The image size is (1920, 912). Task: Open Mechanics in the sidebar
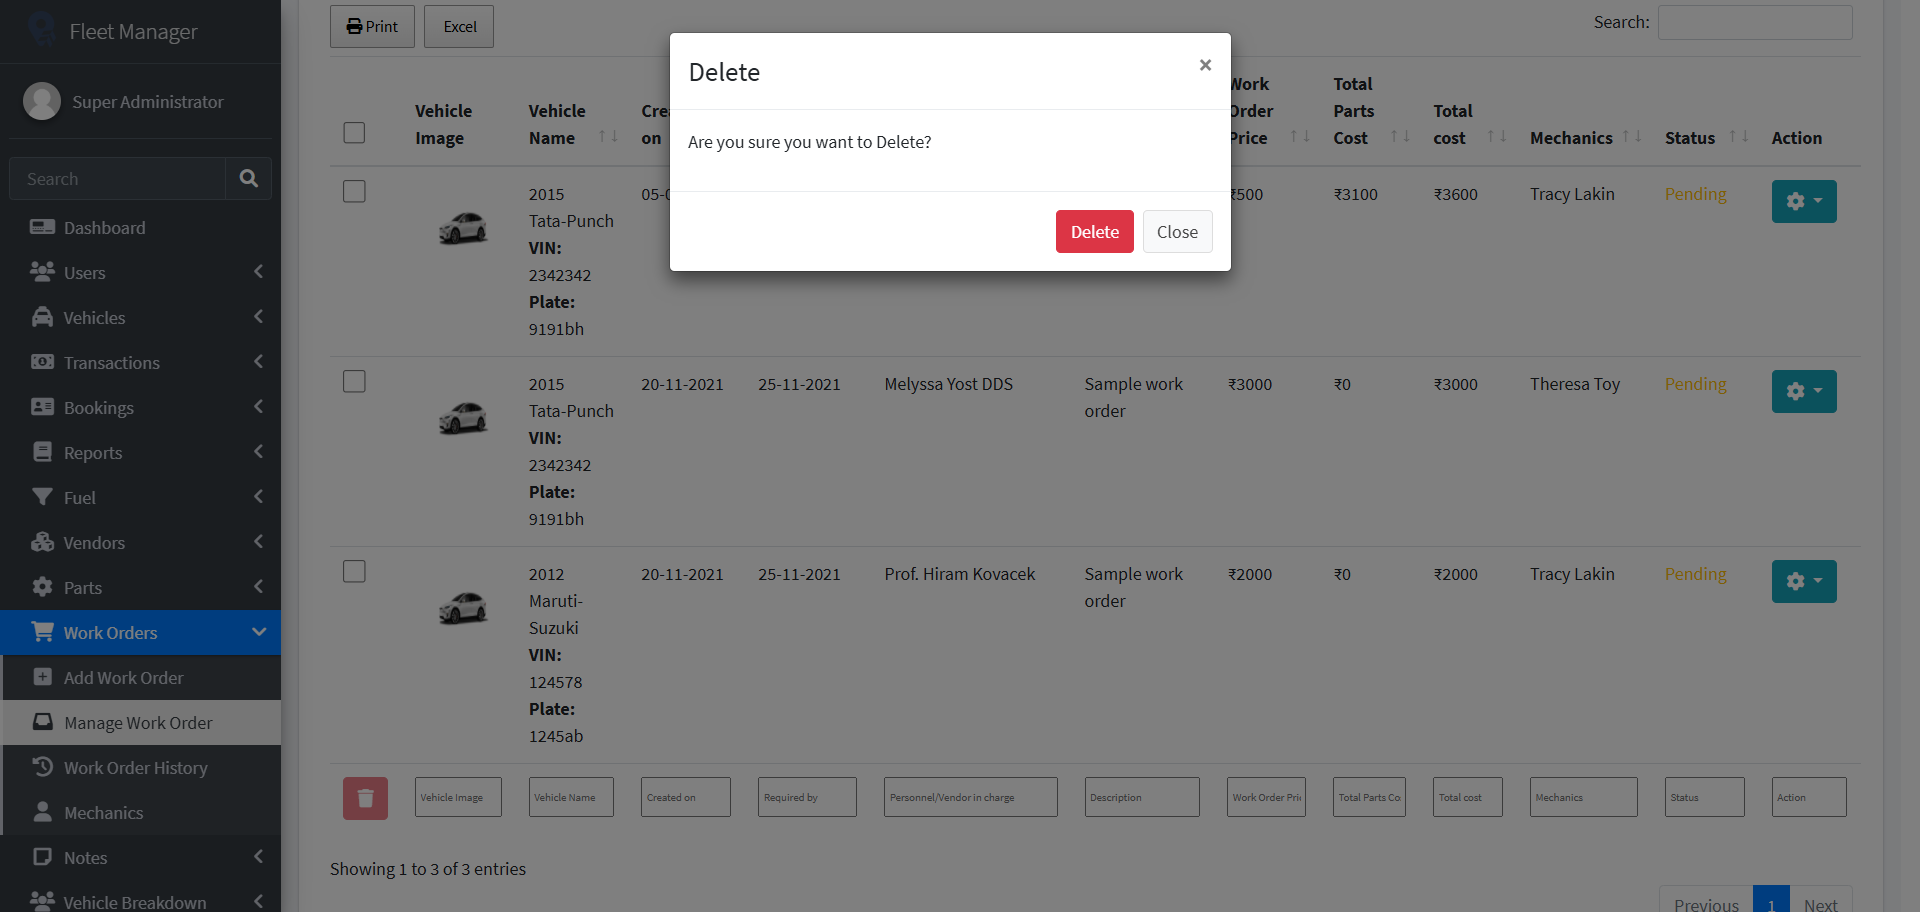(x=103, y=813)
